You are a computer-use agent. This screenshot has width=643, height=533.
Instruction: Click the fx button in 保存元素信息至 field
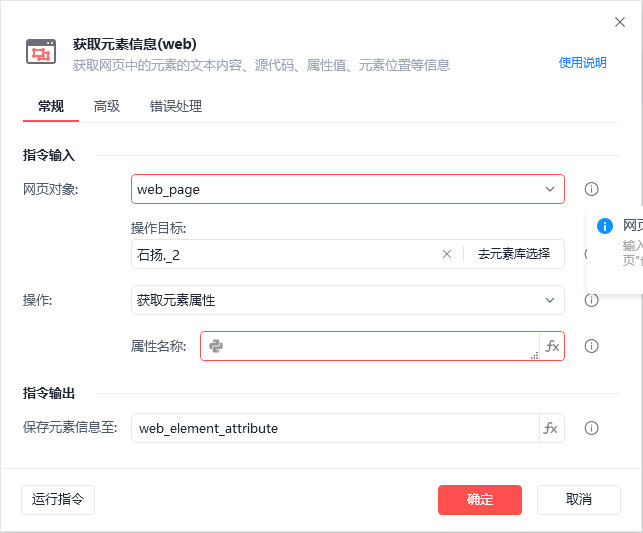551,428
